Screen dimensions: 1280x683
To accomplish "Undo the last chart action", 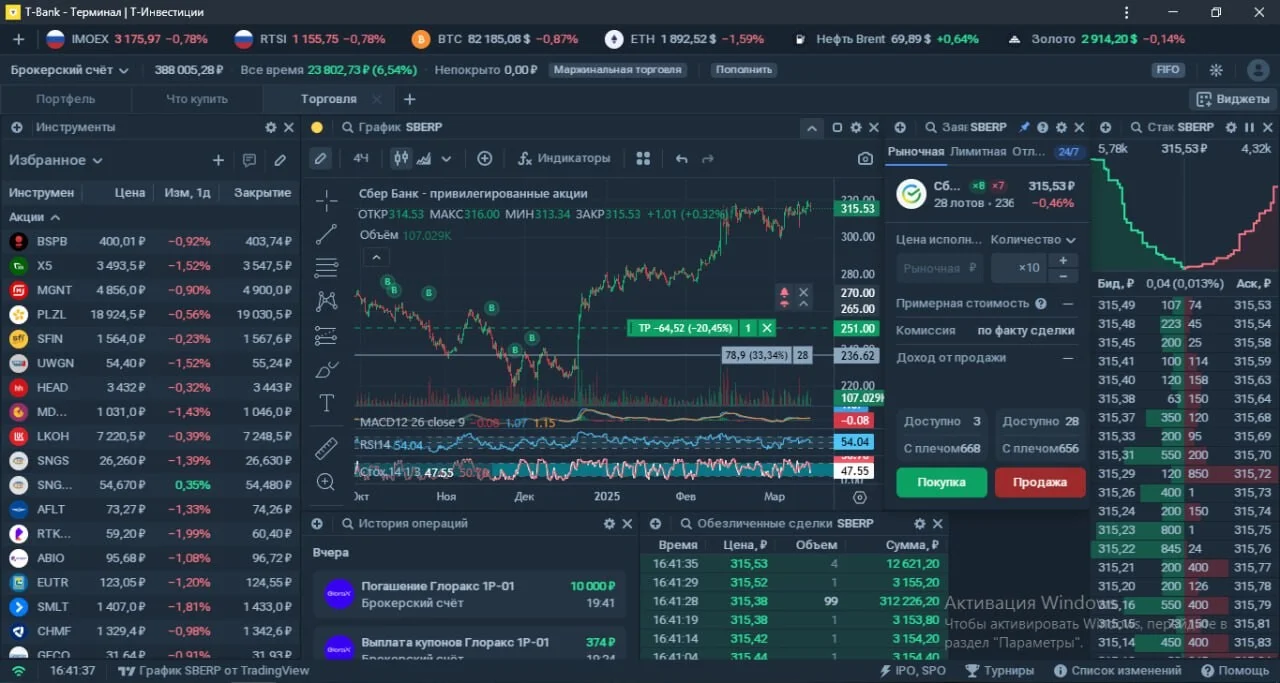I will pos(682,158).
